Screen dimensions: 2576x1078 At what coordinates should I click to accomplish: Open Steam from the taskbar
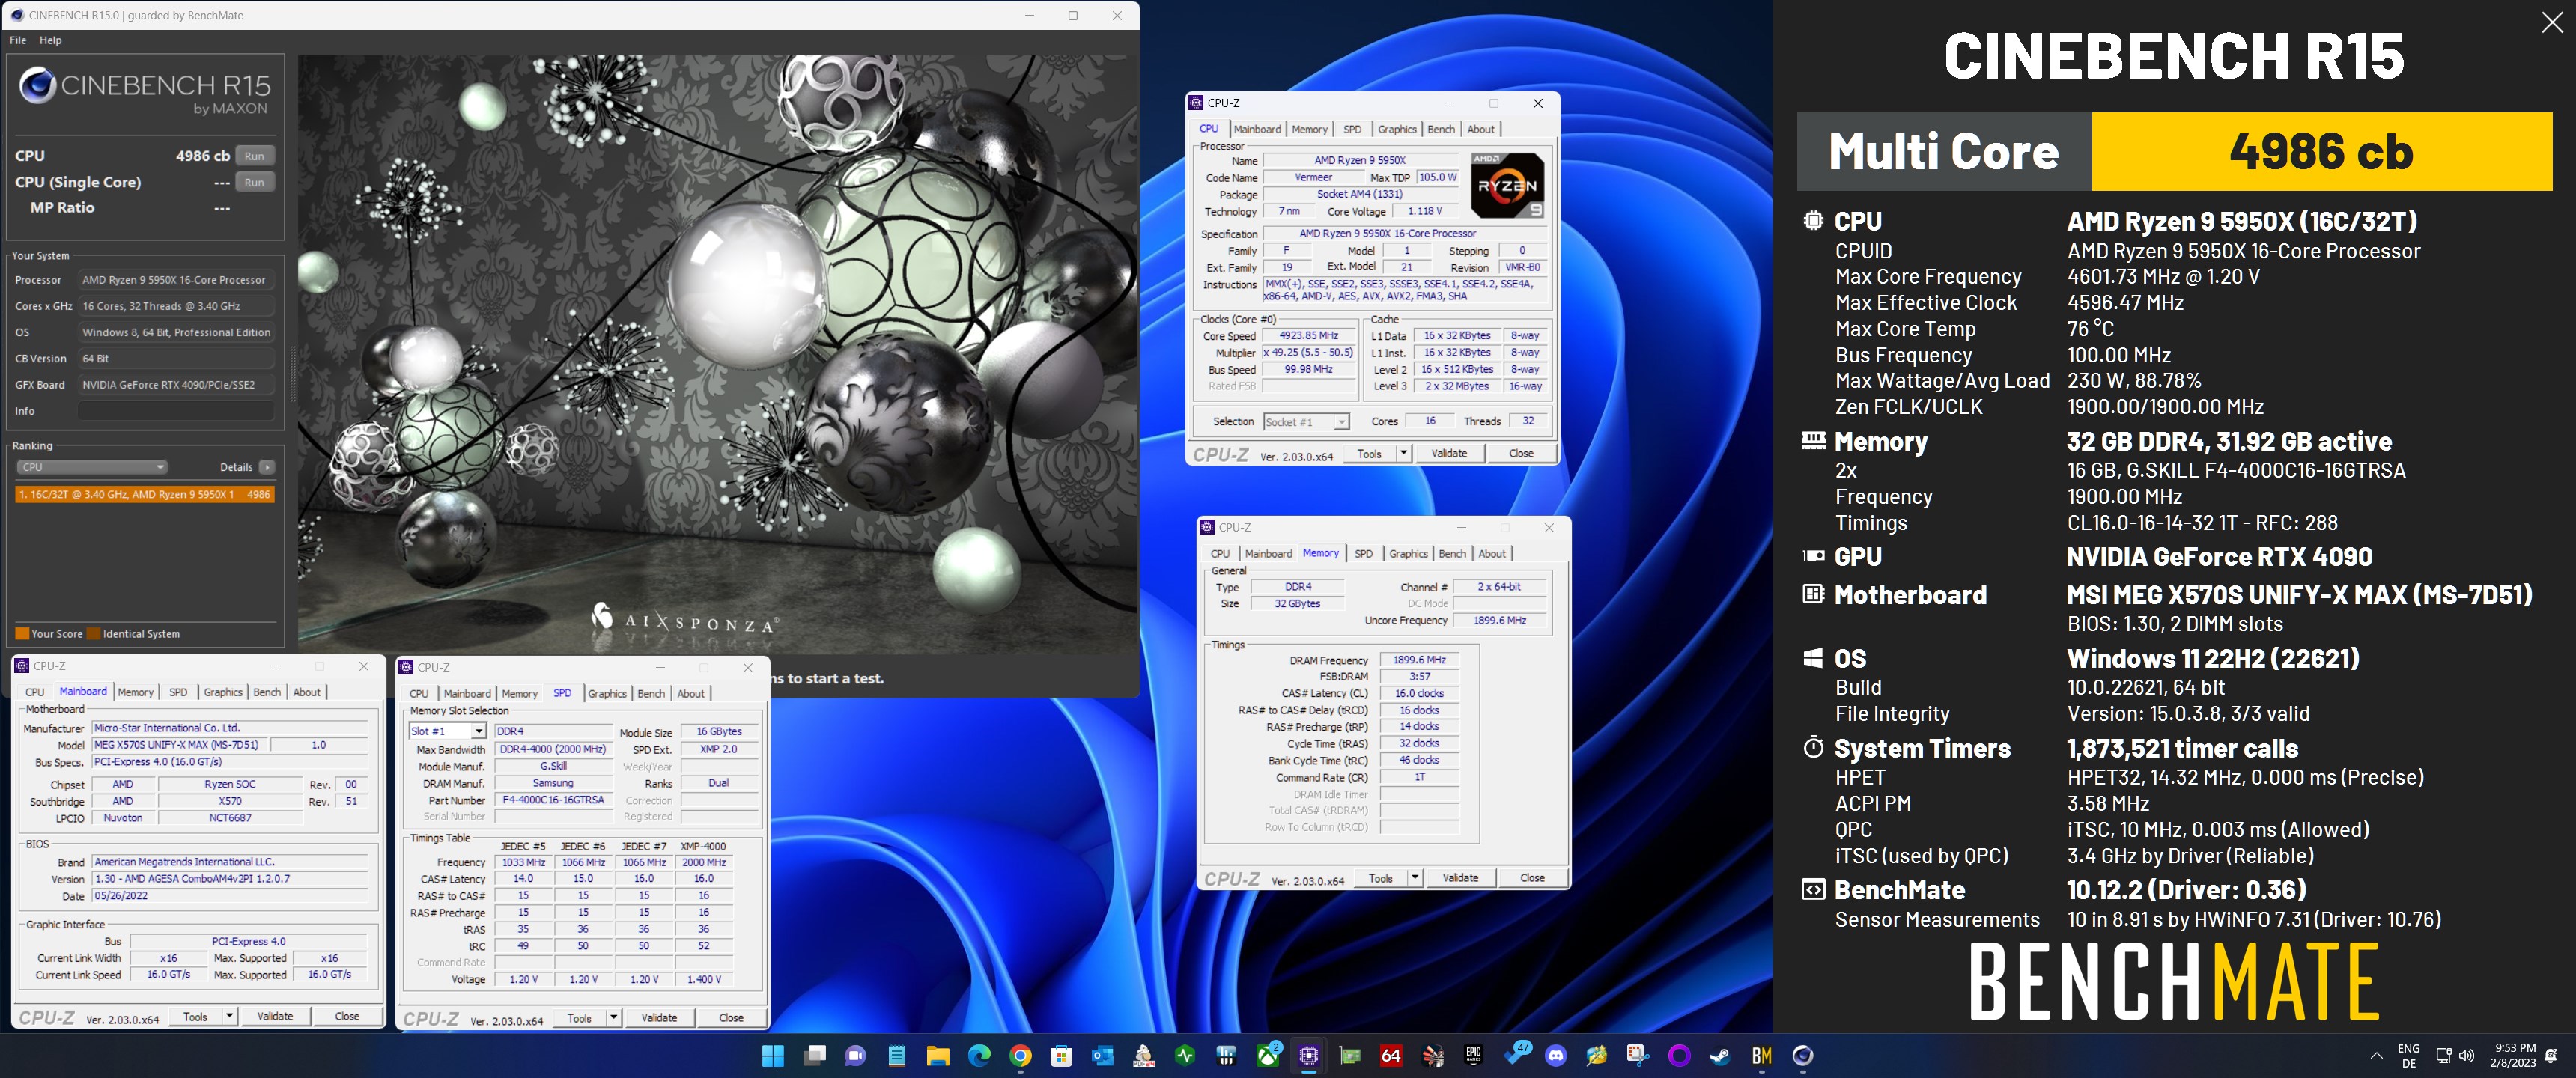[1720, 1055]
